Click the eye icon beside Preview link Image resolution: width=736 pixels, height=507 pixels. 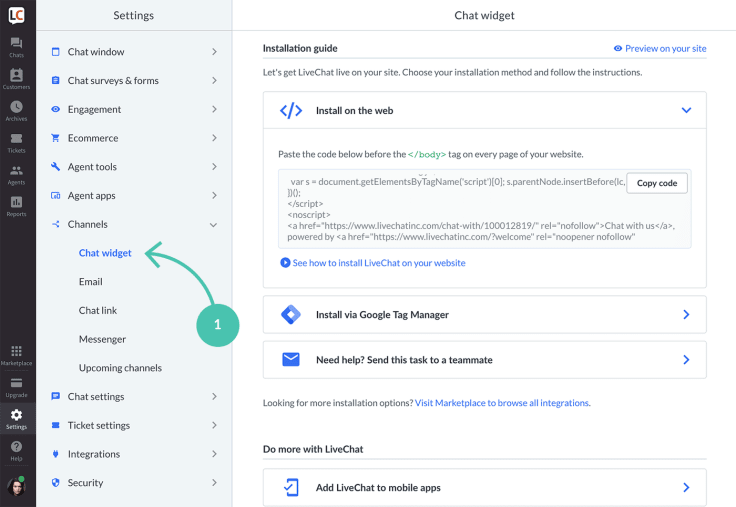(x=618, y=48)
